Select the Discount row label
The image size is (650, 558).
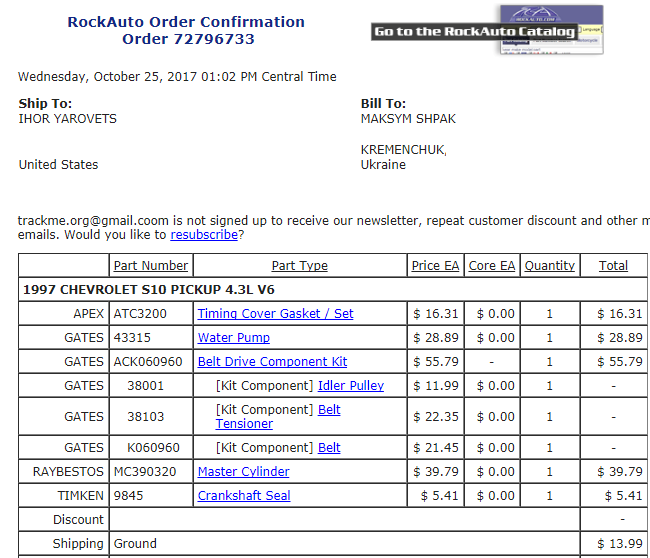click(78, 520)
